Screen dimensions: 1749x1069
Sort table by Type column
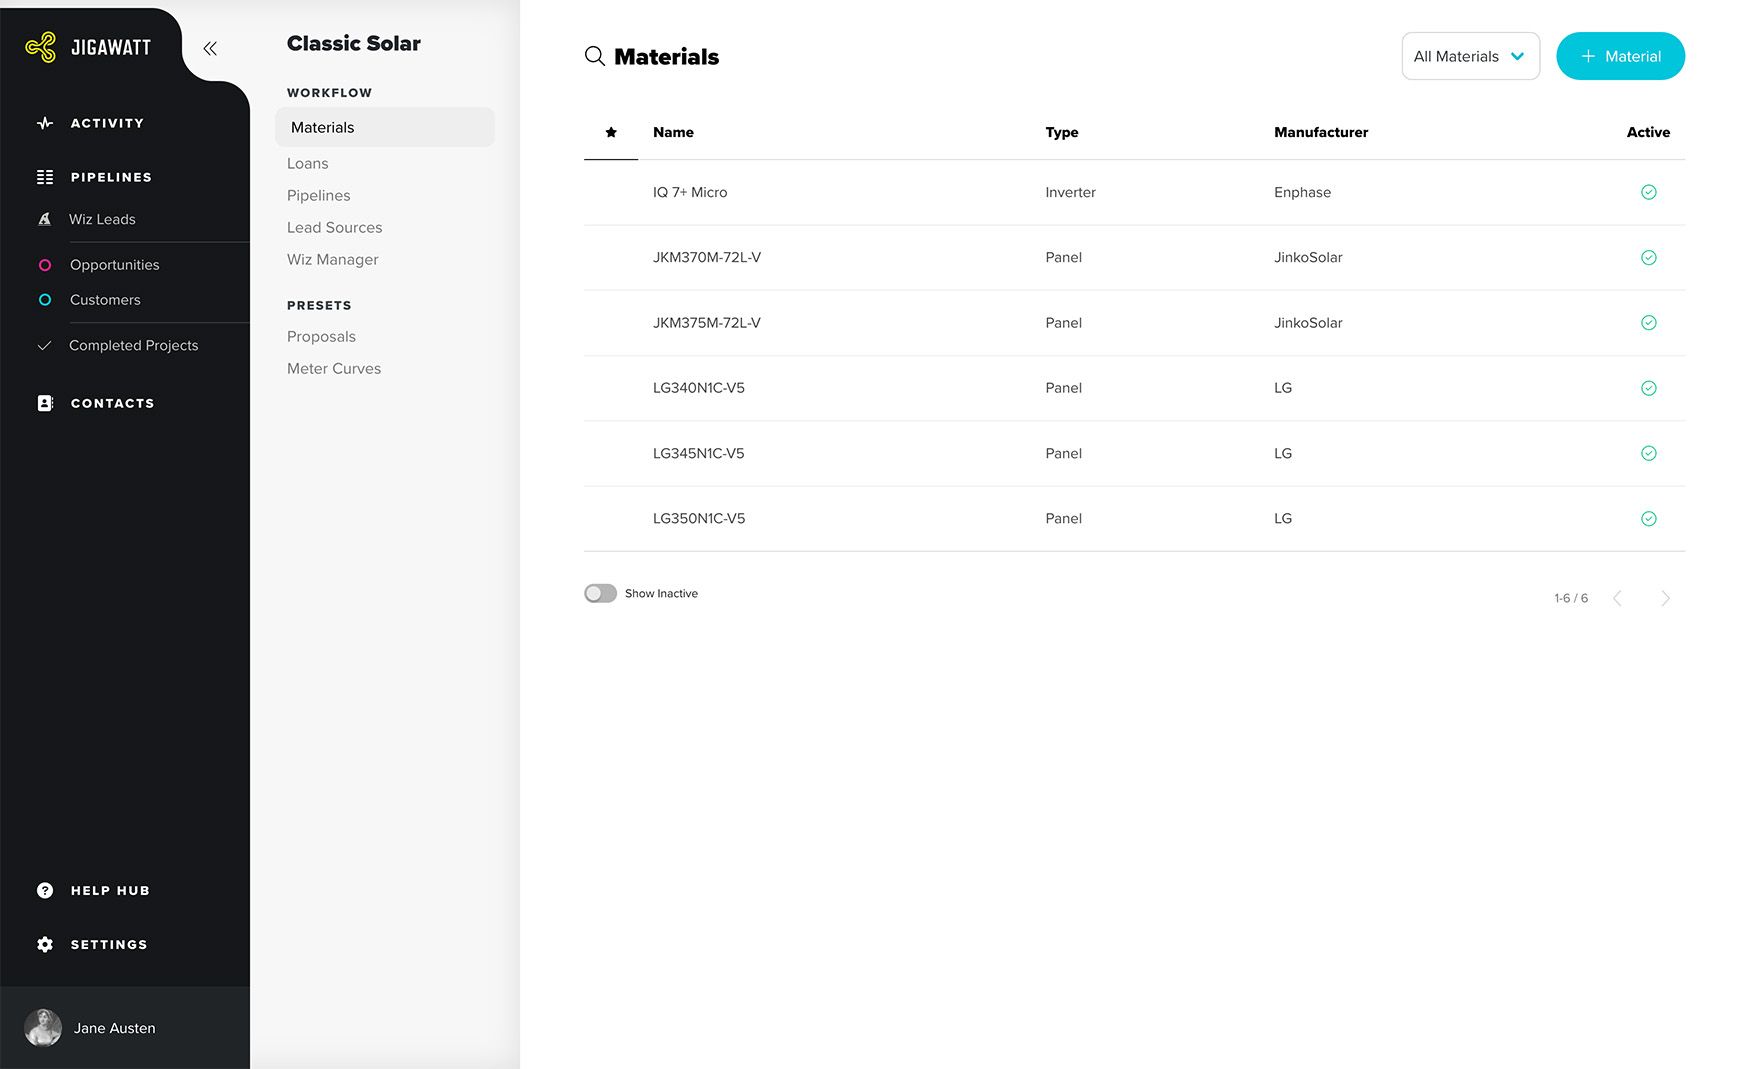click(x=1061, y=132)
